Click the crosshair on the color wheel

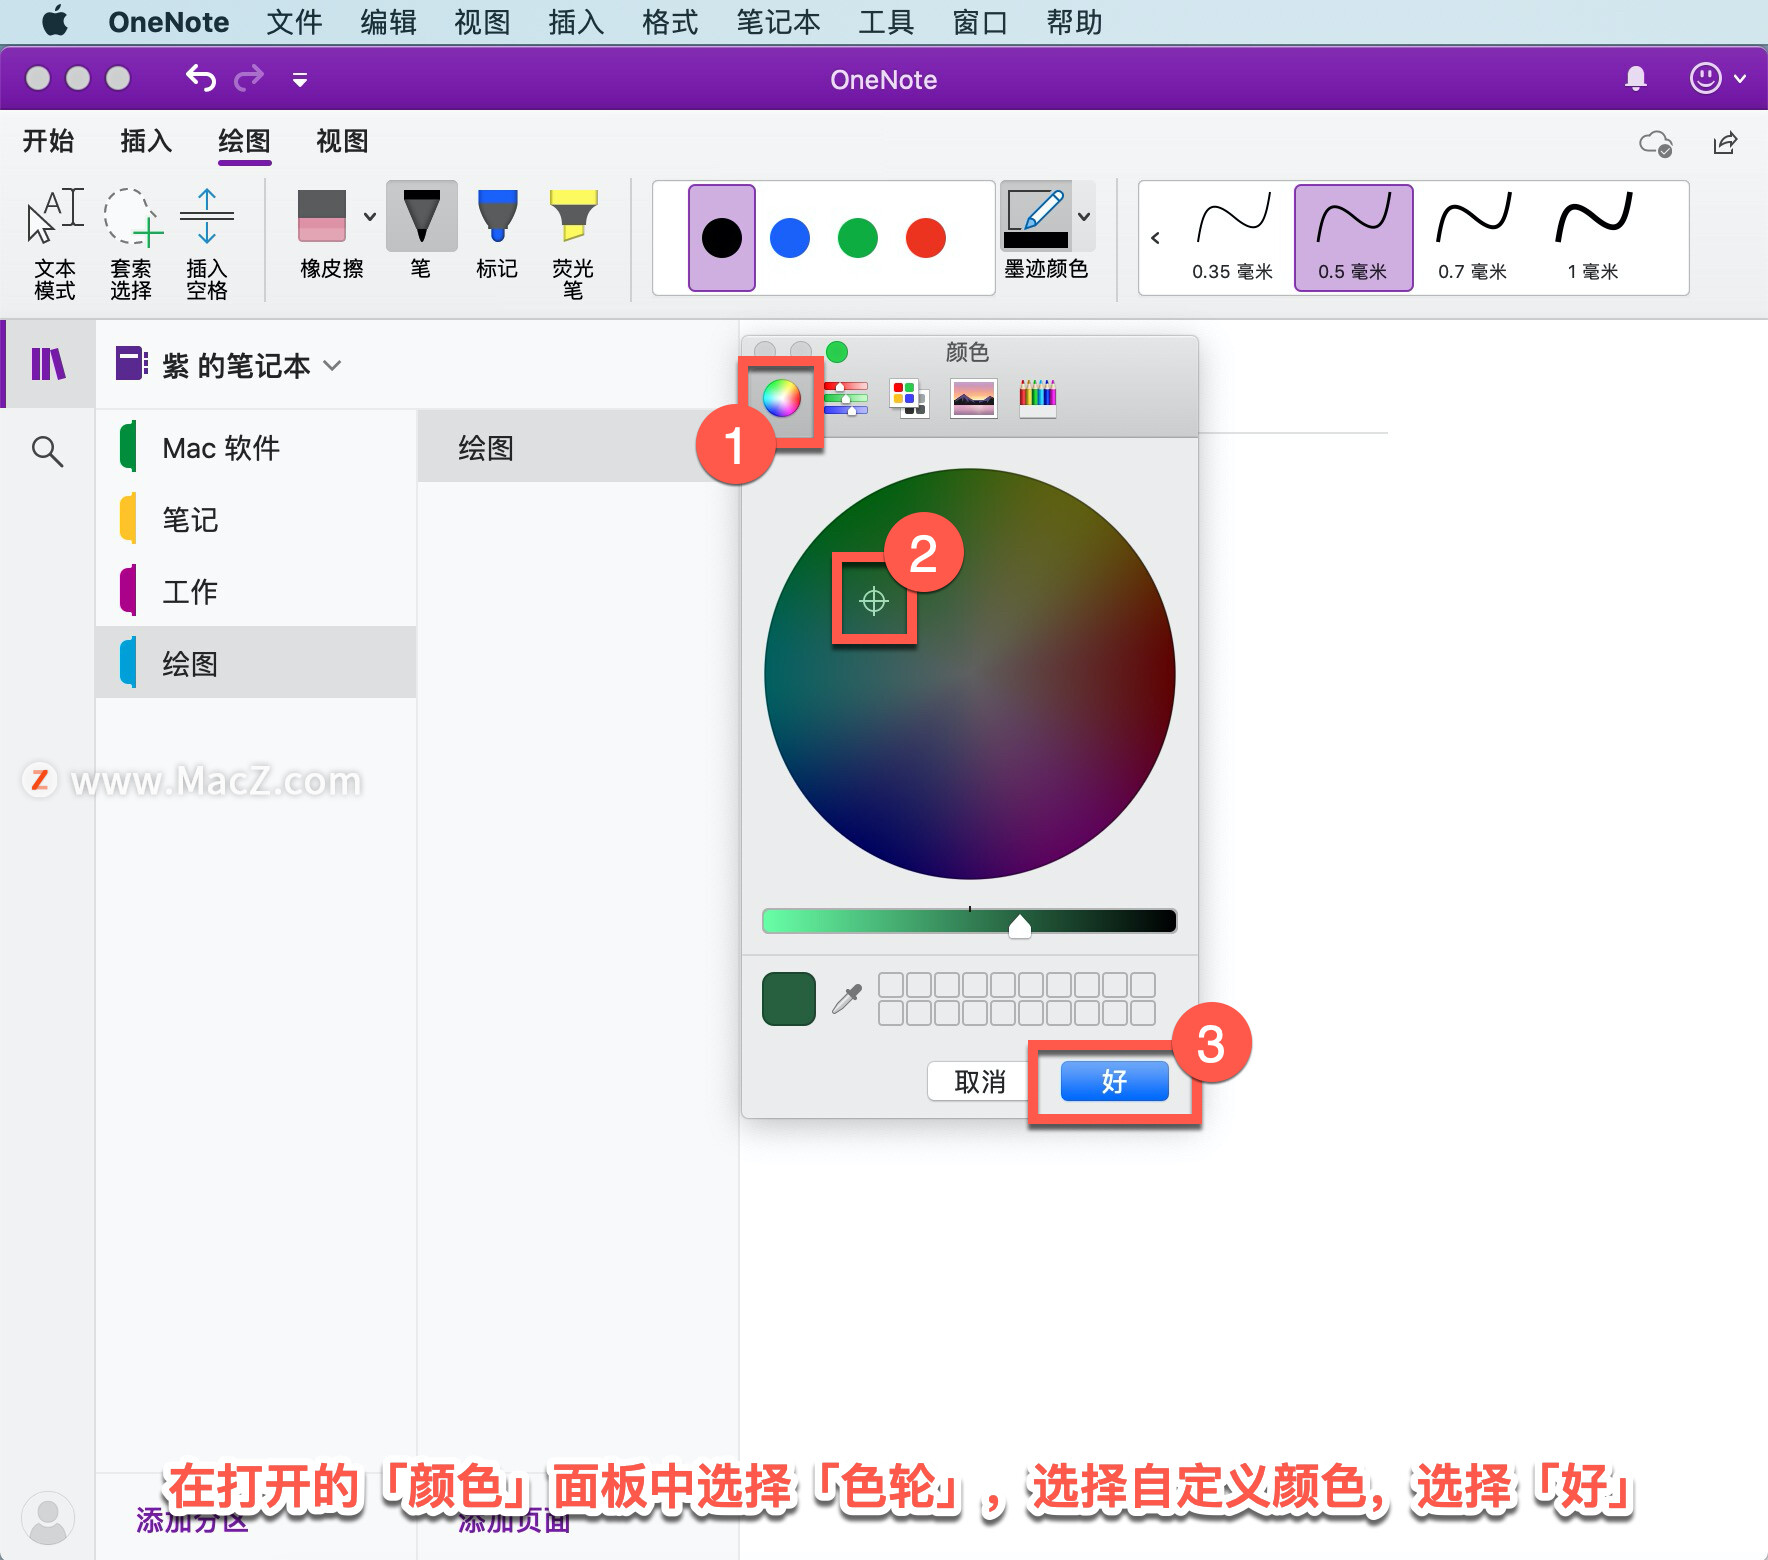[874, 601]
